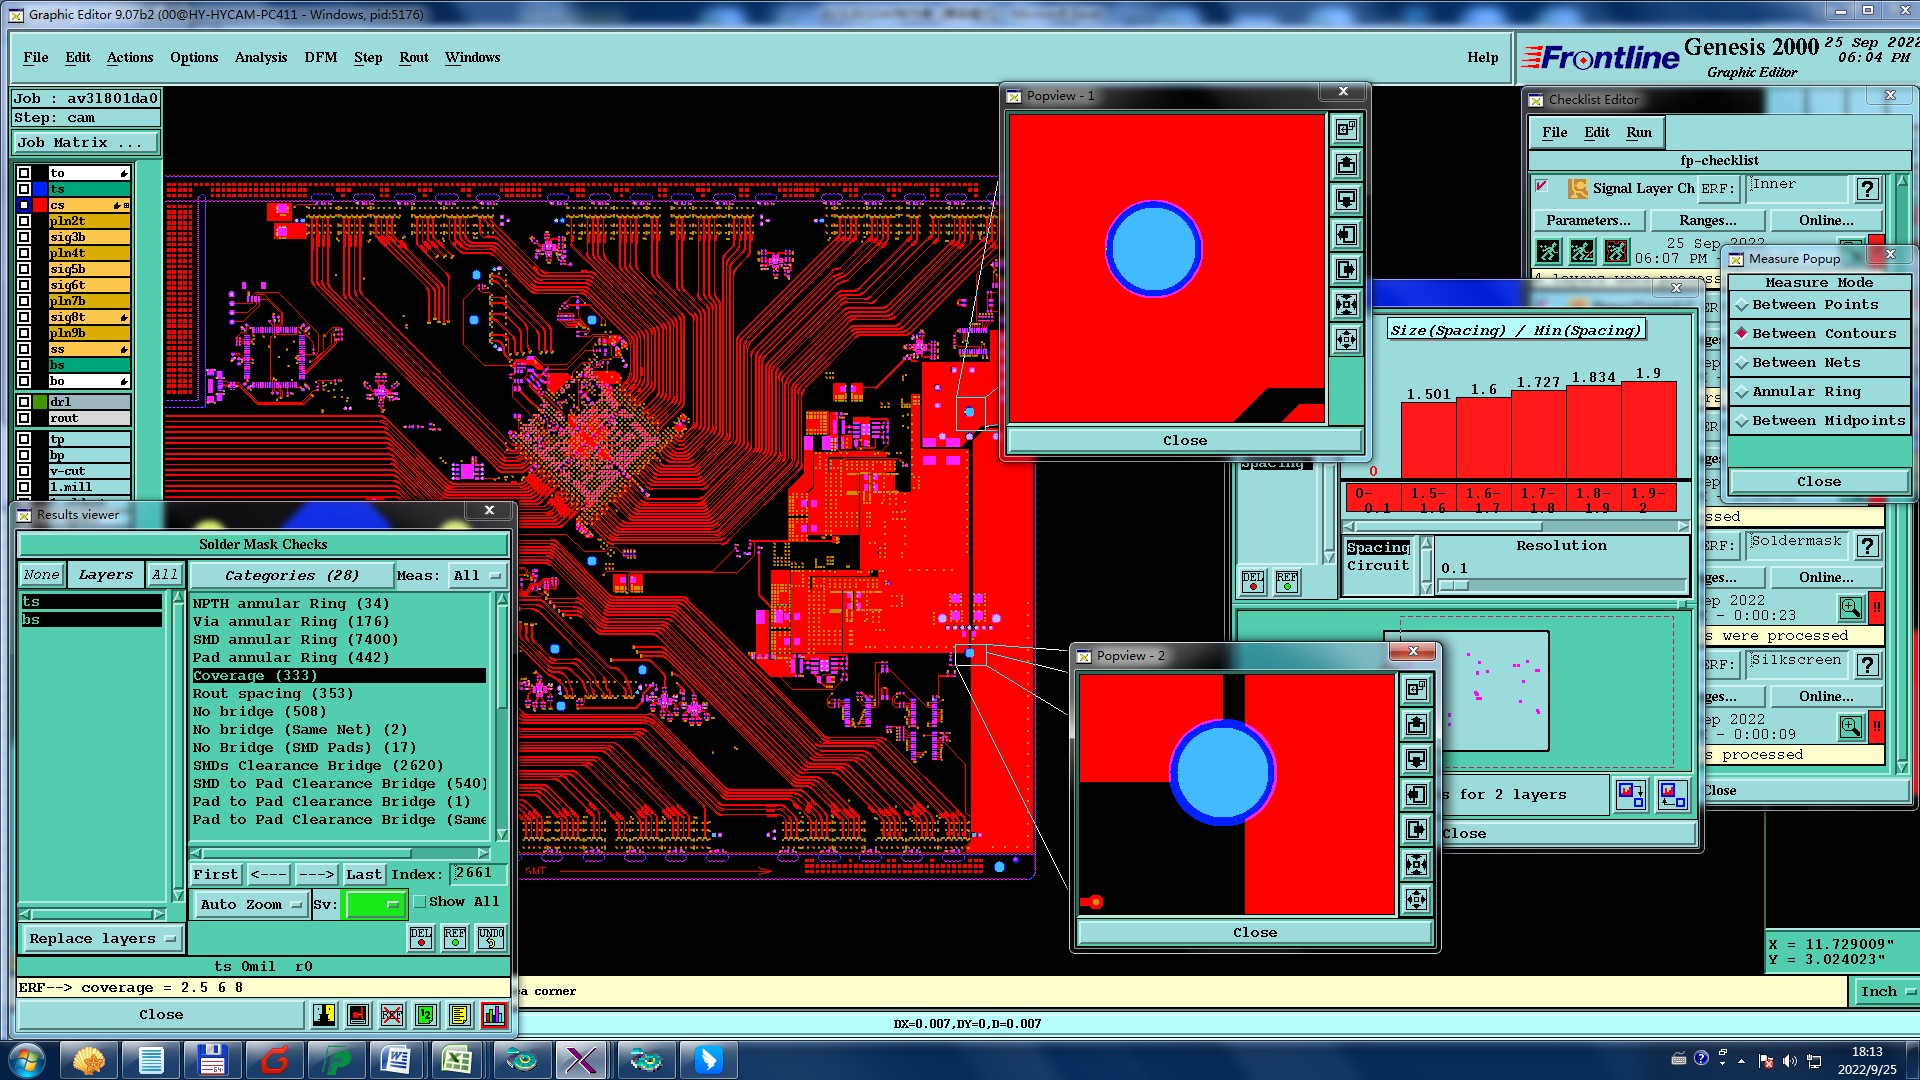This screenshot has width=1920, height=1080.
Task: Open the Sv green severity dropdown
Action: (373, 905)
